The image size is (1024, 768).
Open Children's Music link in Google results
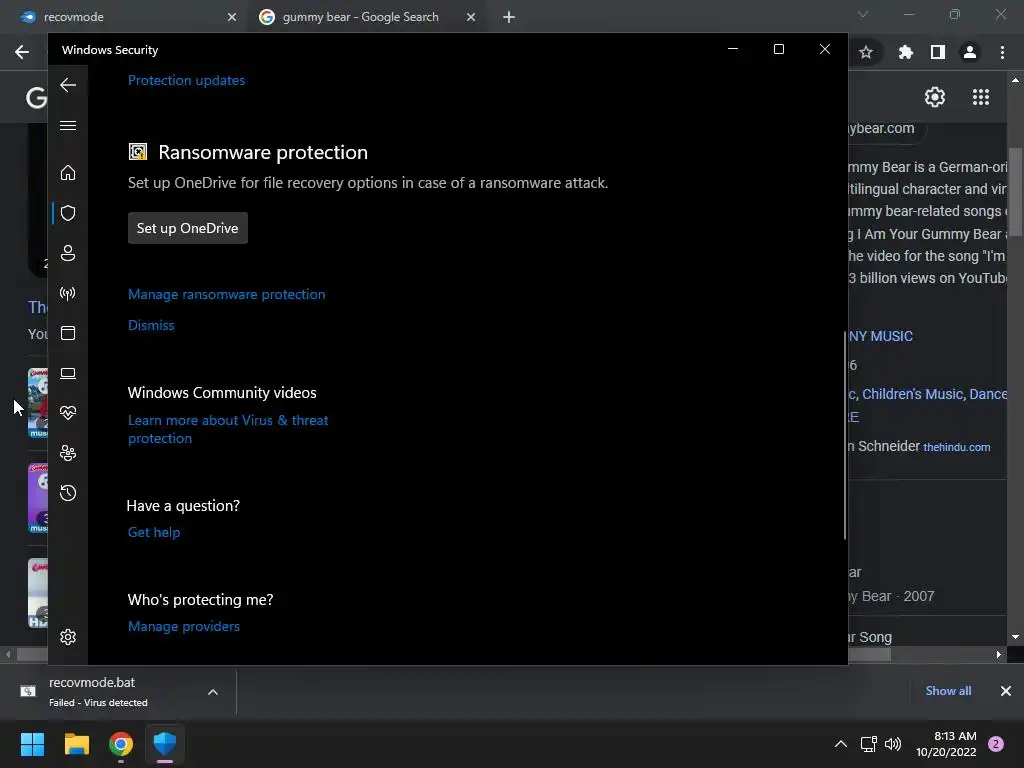912,394
